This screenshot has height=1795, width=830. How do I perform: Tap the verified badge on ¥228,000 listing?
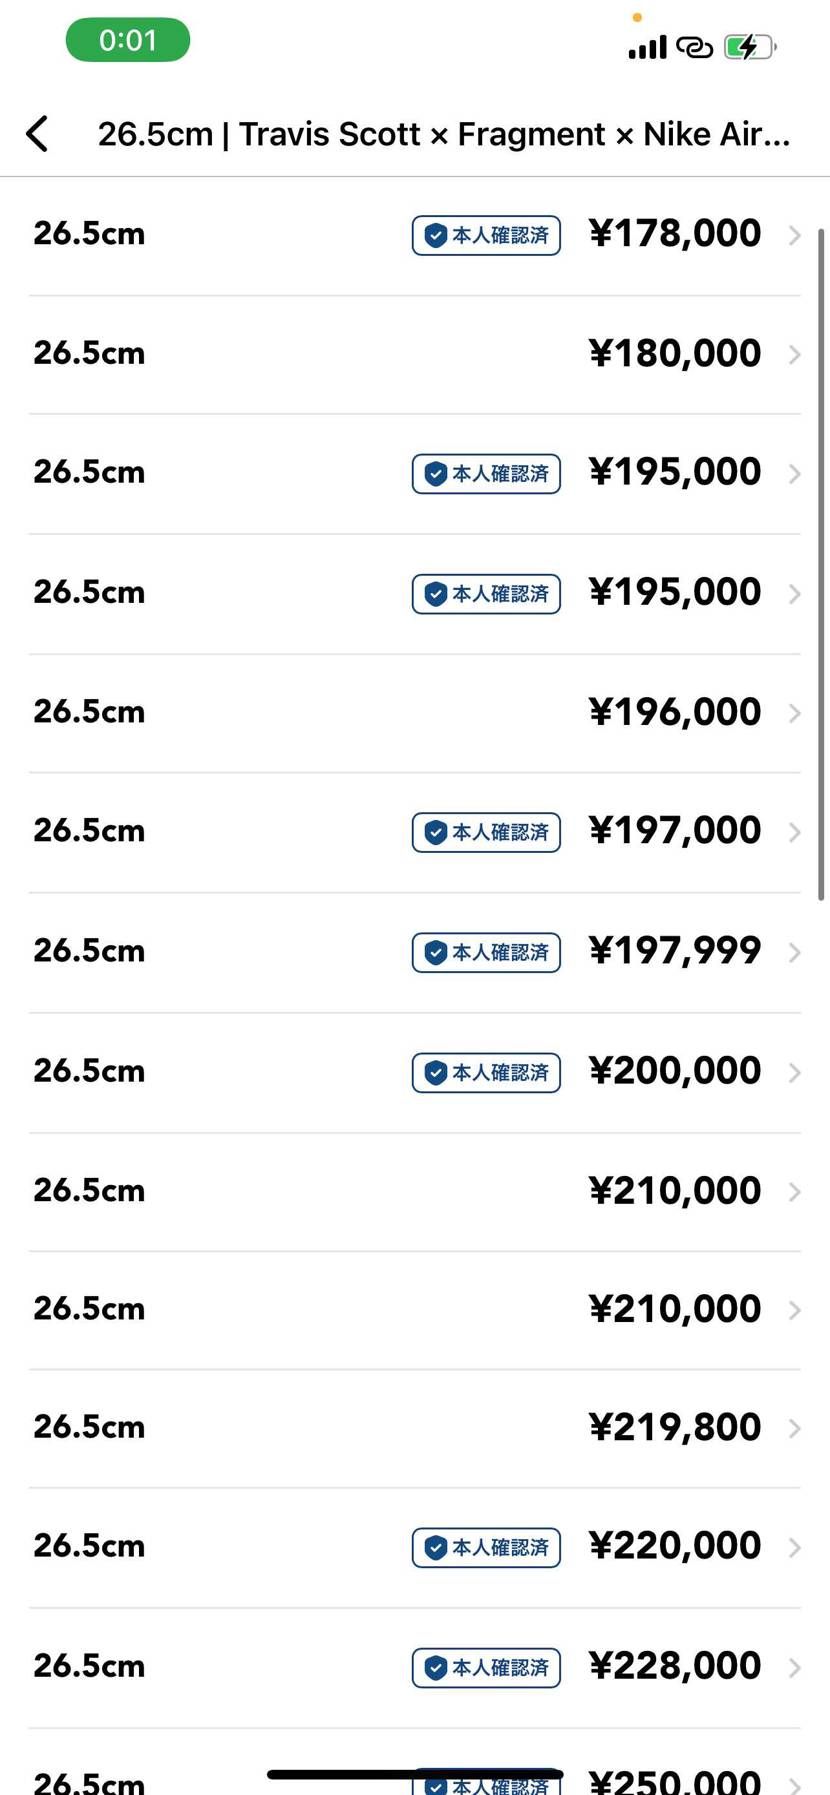click(486, 1667)
